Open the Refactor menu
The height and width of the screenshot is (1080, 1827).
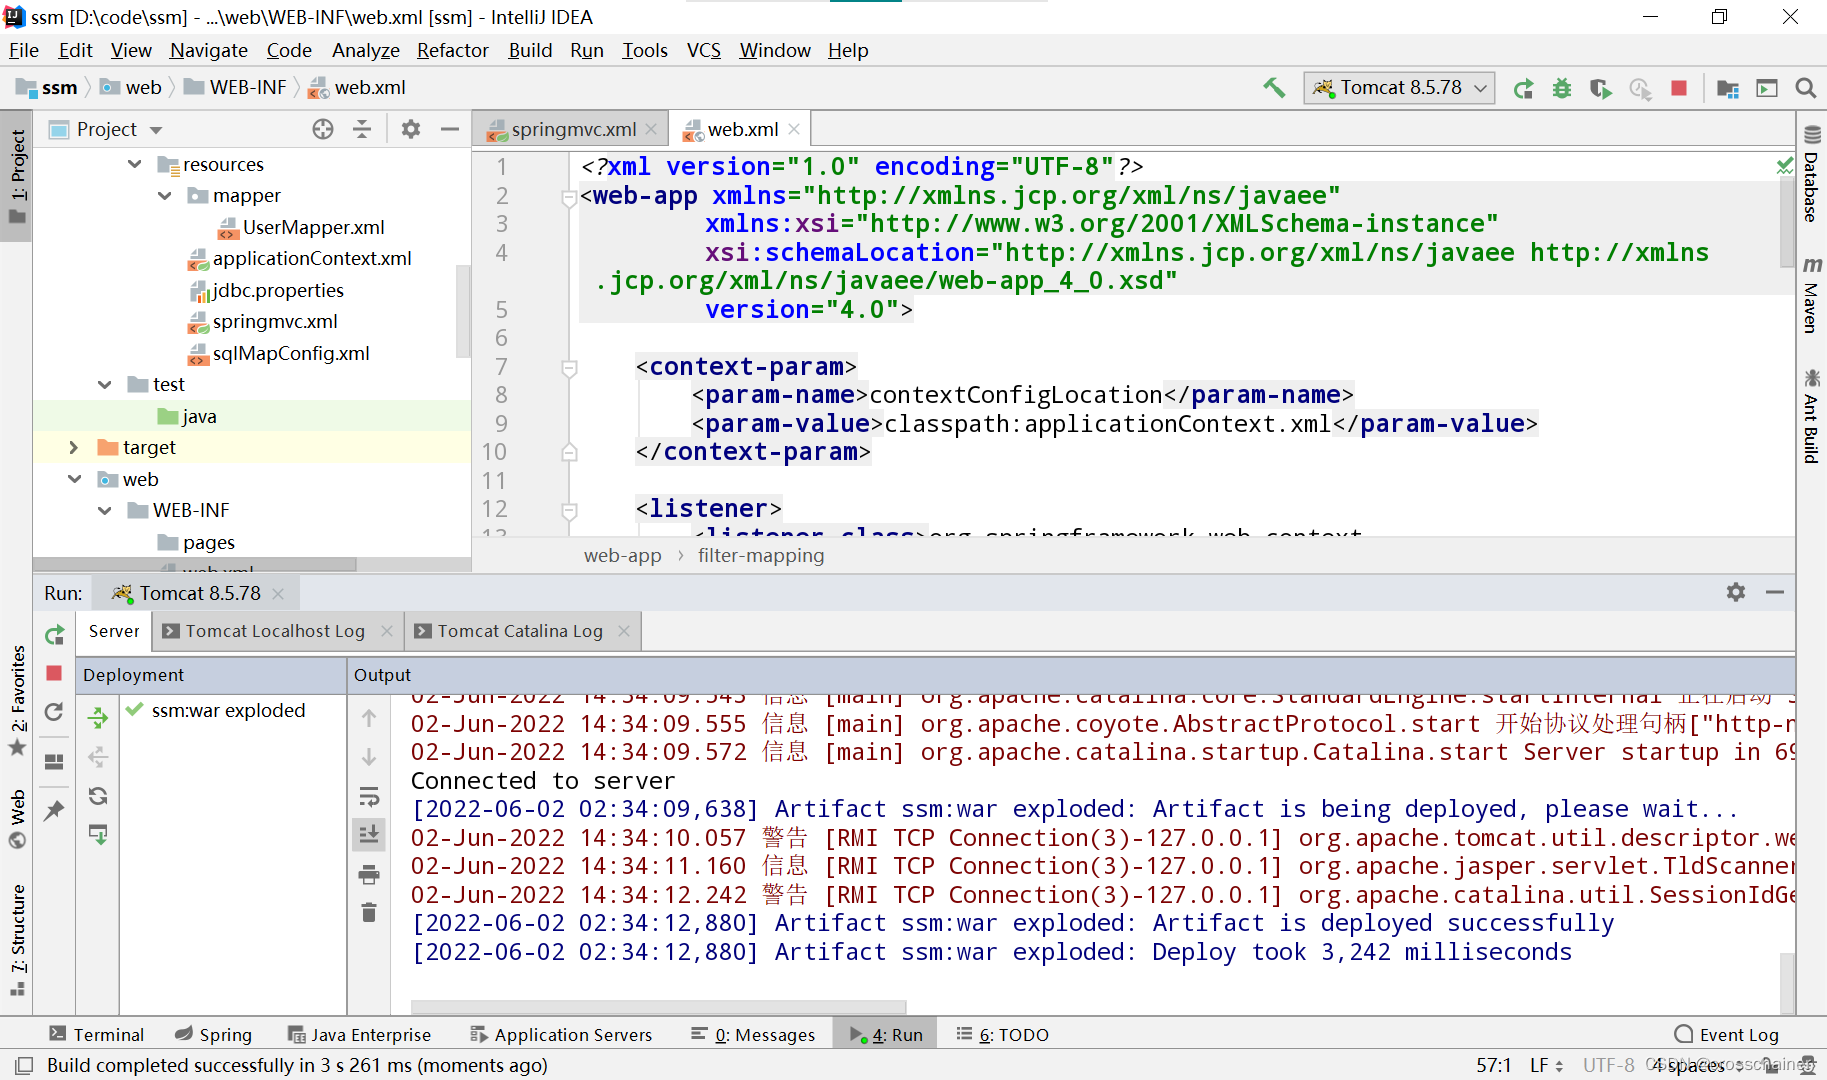coord(453,51)
